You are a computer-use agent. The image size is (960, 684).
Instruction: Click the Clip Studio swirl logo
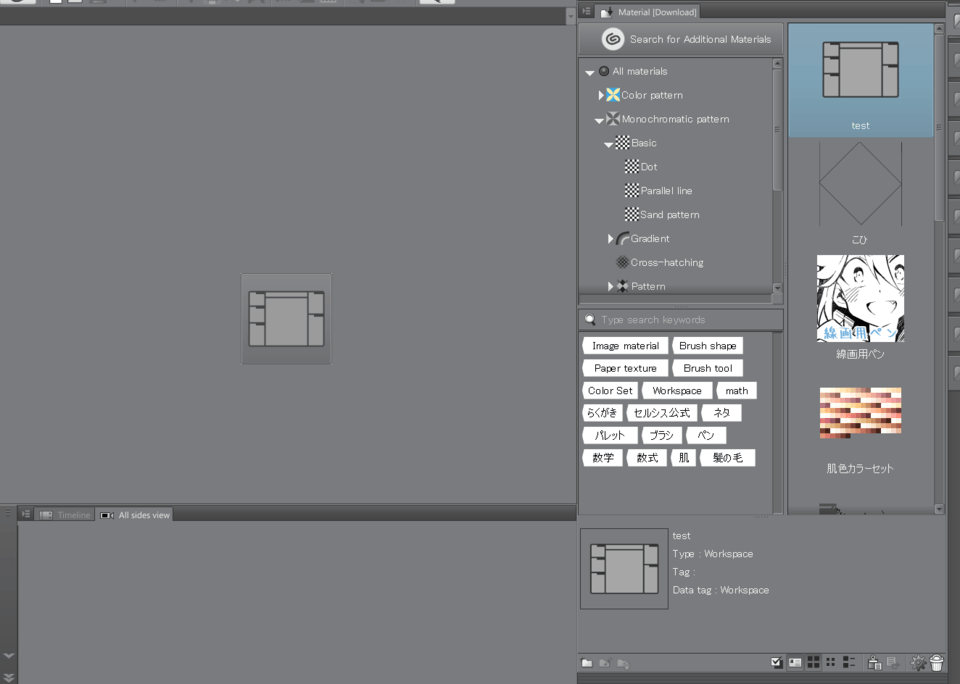tap(612, 39)
